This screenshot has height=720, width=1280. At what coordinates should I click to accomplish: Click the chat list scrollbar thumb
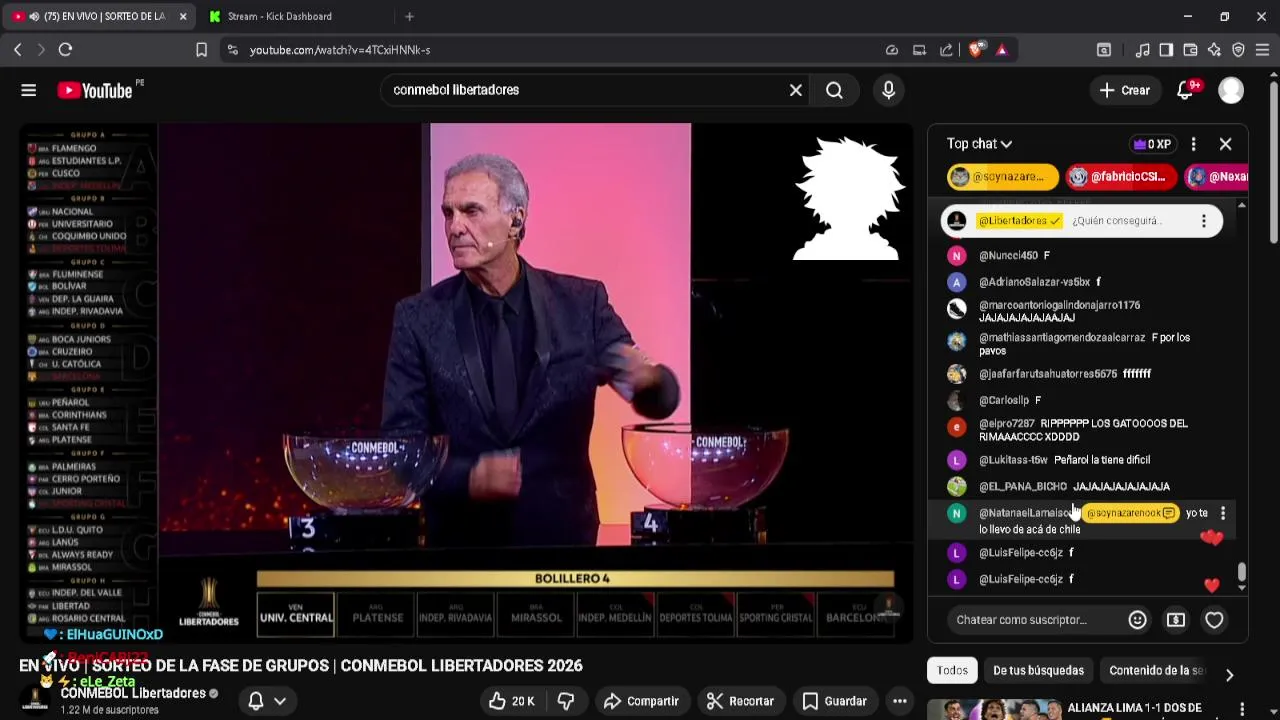(x=1242, y=571)
